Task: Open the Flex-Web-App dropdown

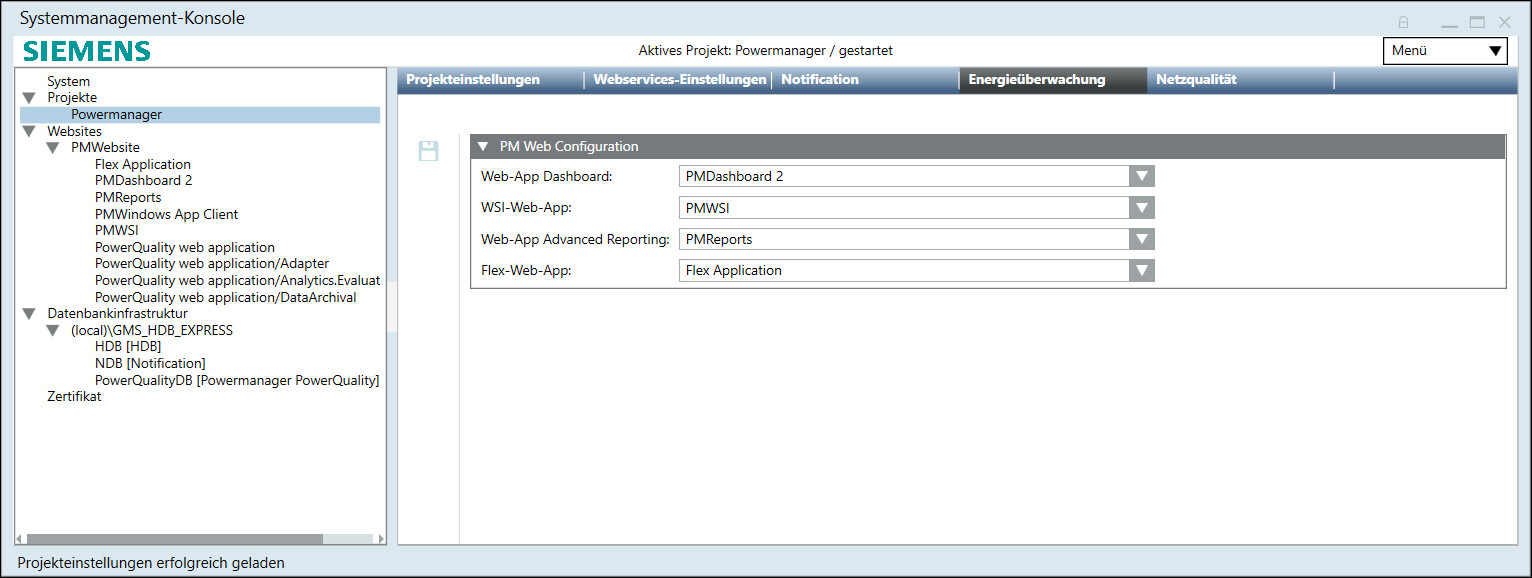Action: 1142,270
